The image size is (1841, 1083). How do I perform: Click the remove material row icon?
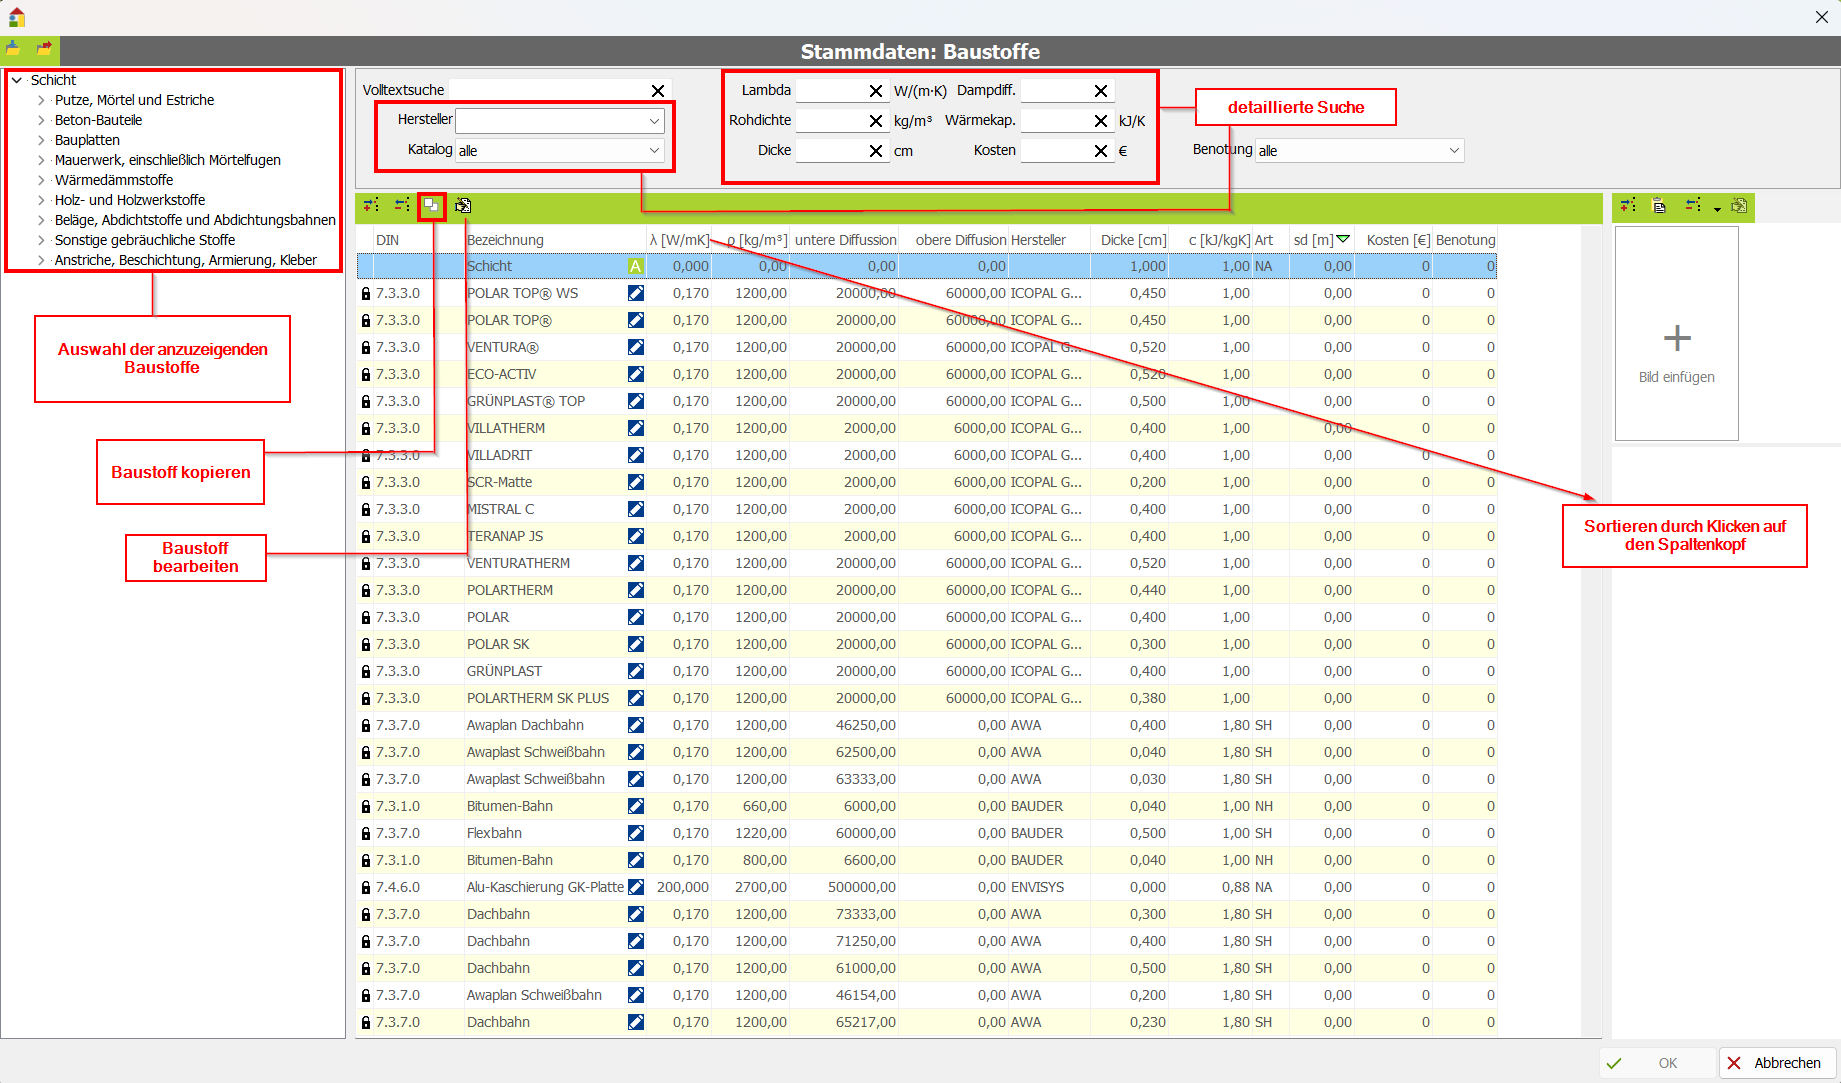[x=402, y=205]
